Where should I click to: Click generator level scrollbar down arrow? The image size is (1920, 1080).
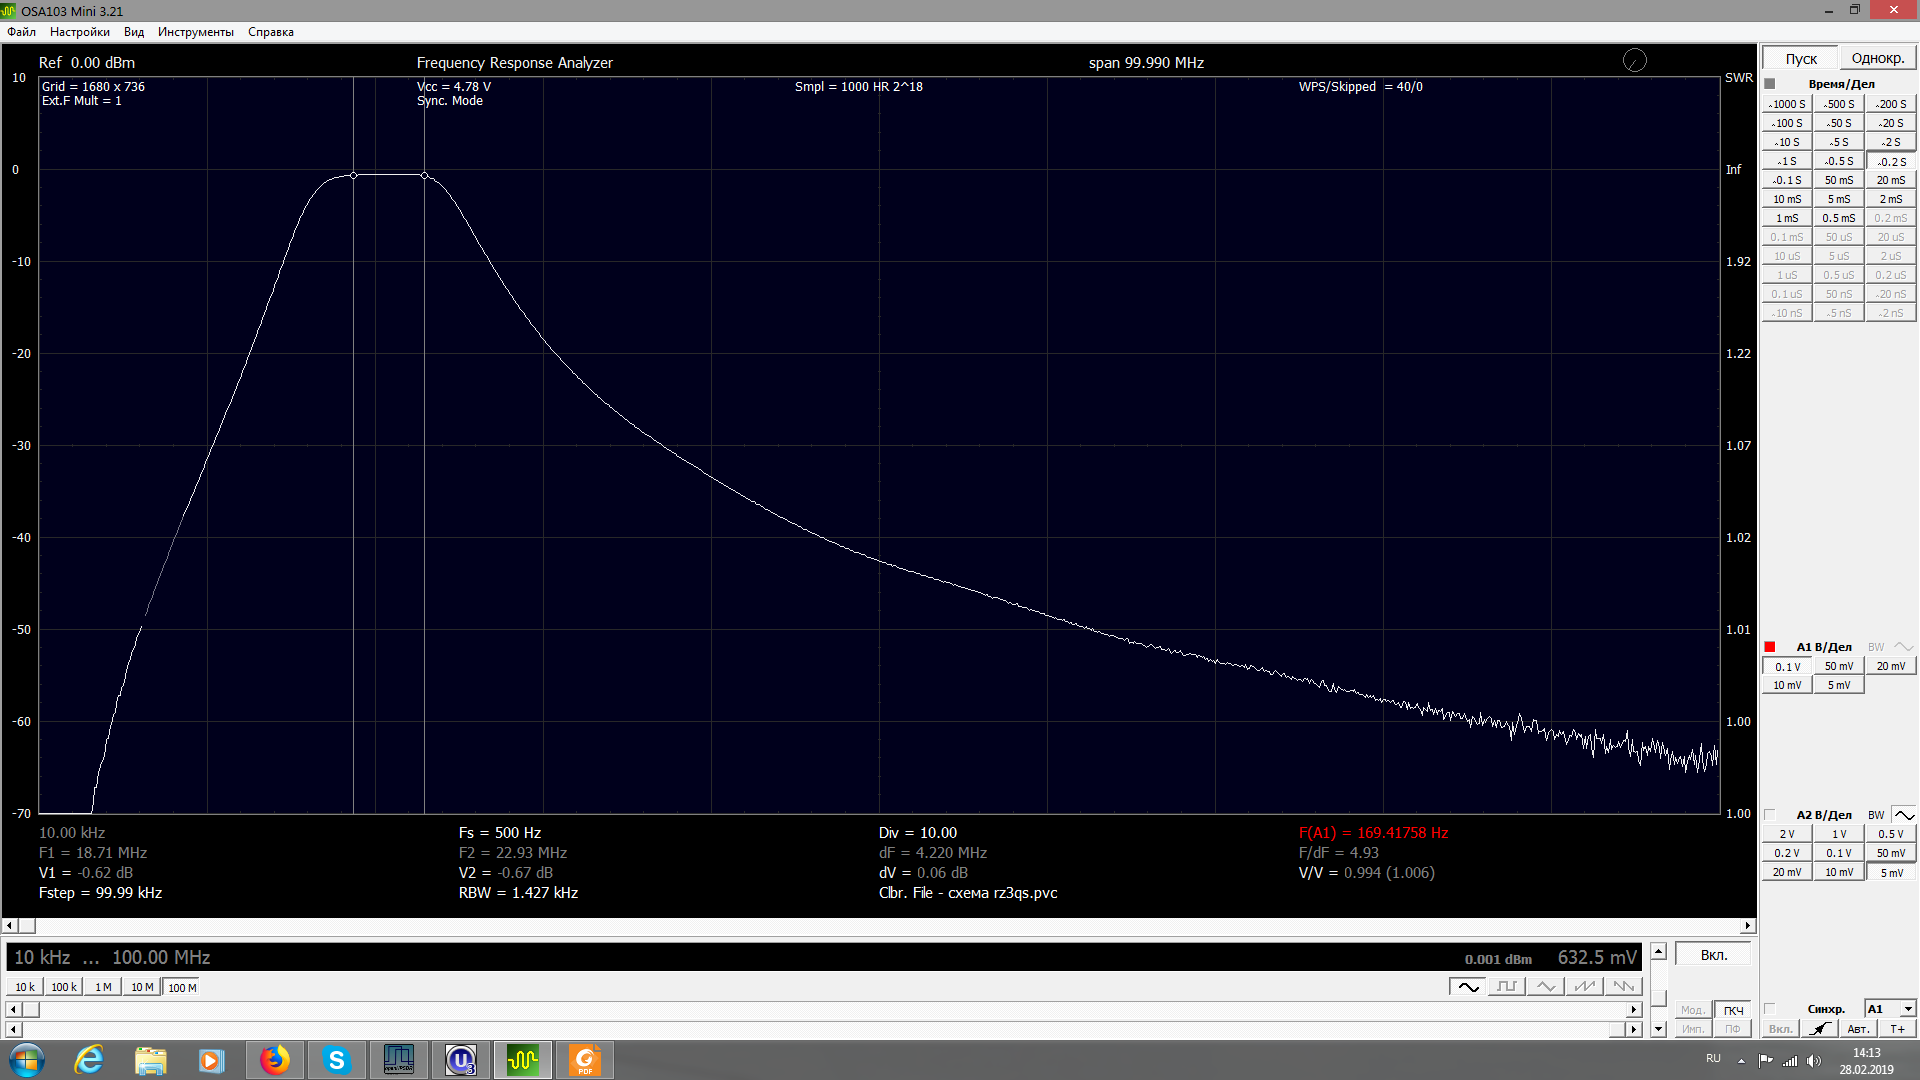pyautogui.click(x=1658, y=1029)
